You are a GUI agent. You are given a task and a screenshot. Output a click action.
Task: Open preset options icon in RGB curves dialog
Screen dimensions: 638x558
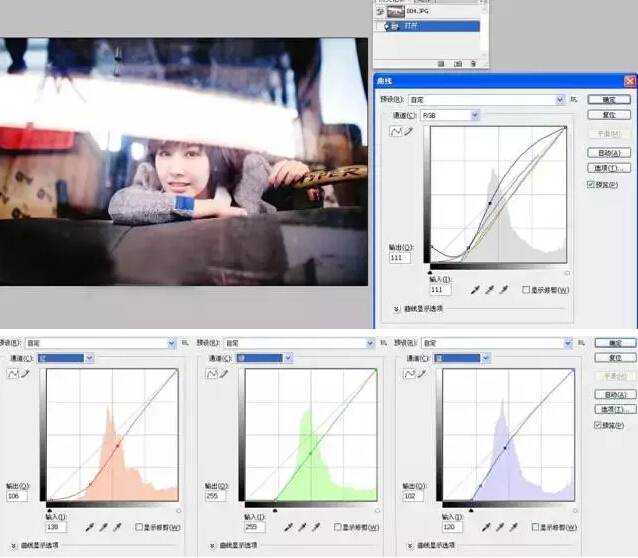click(574, 99)
